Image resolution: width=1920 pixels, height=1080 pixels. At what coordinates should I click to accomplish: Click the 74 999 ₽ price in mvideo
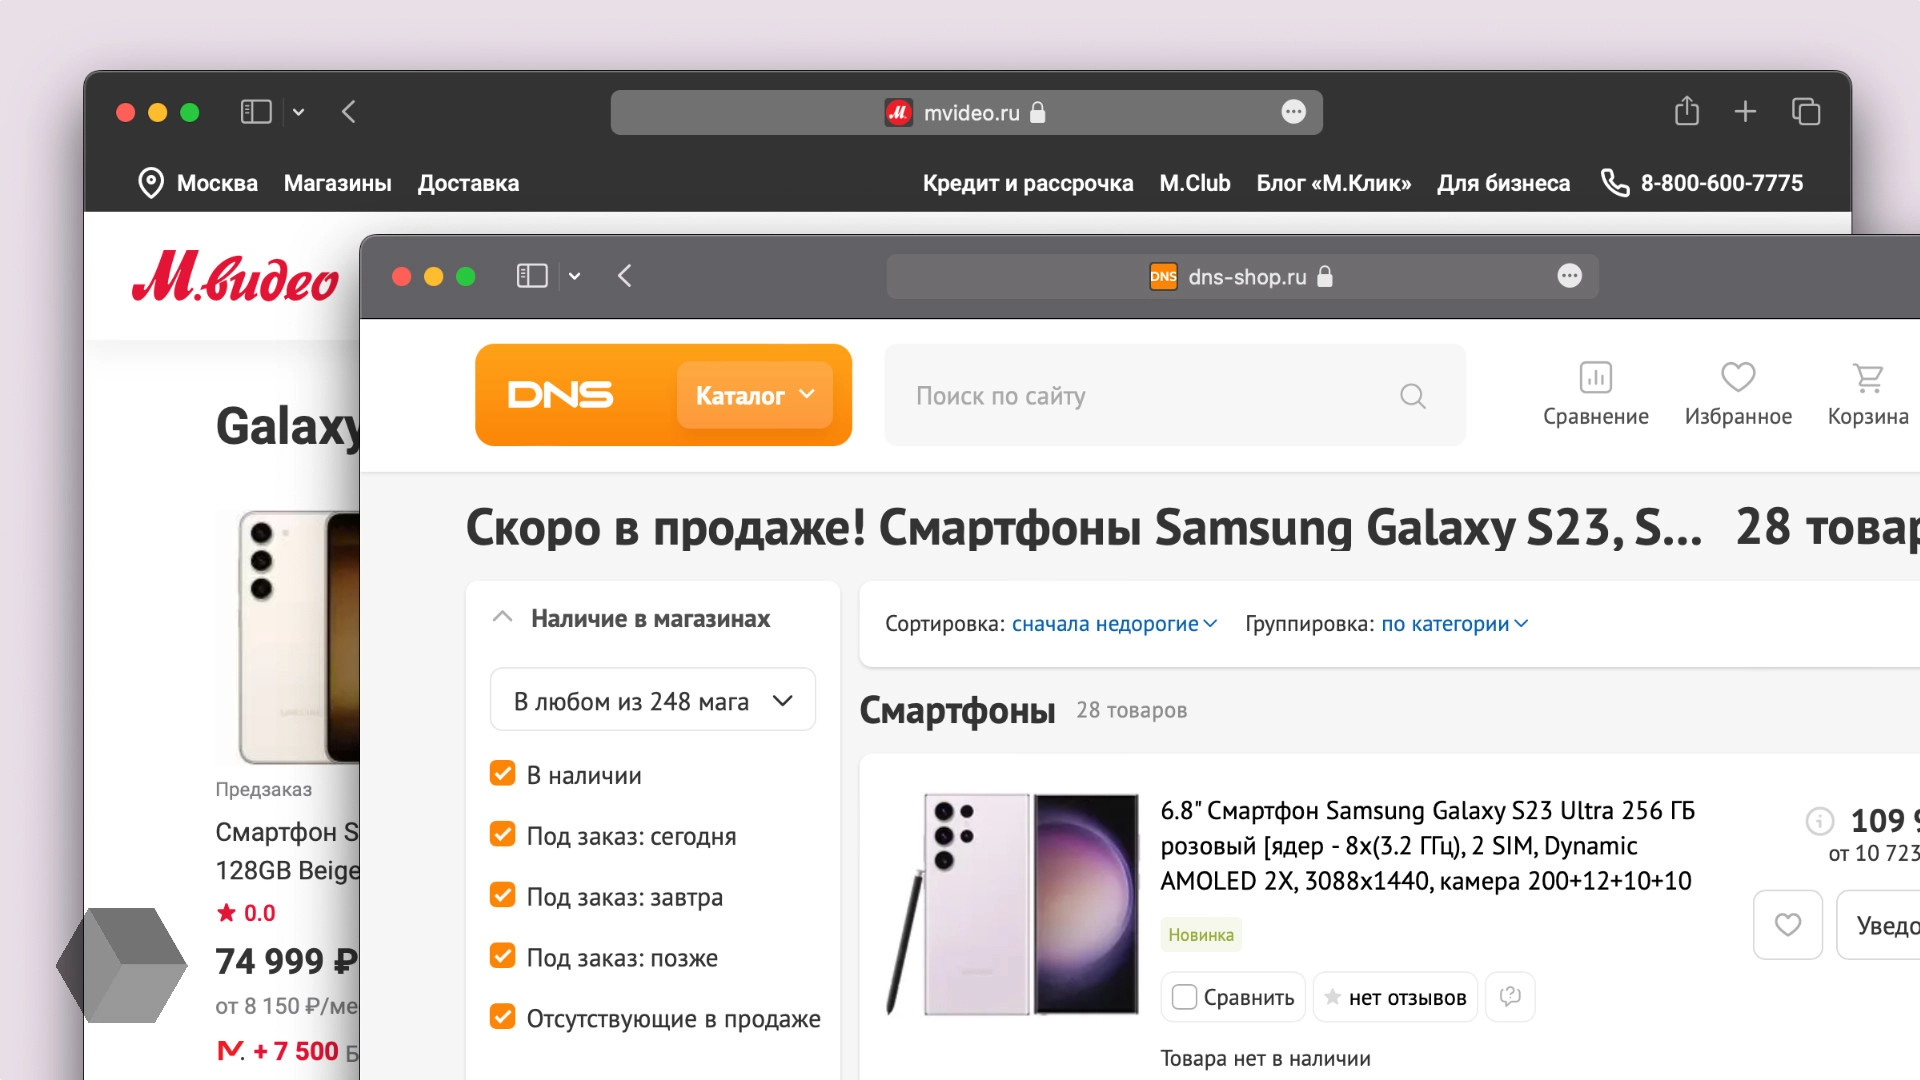pos(286,961)
